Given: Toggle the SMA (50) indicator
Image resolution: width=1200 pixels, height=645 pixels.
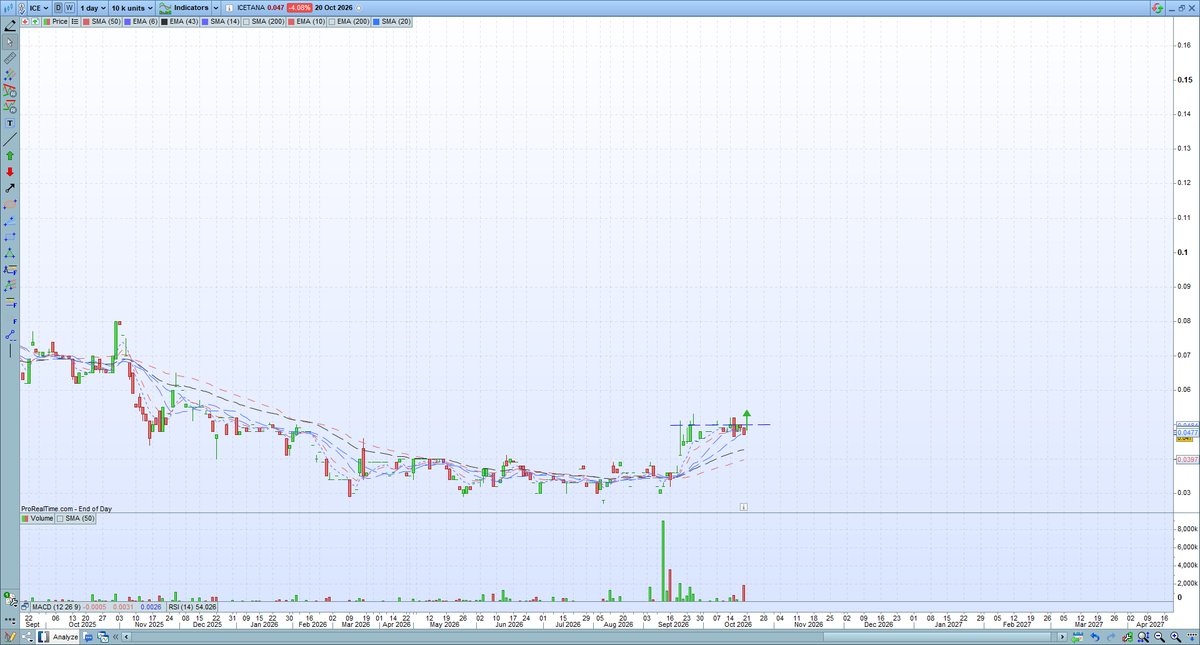Looking at the screenshot, I should 102,21.
